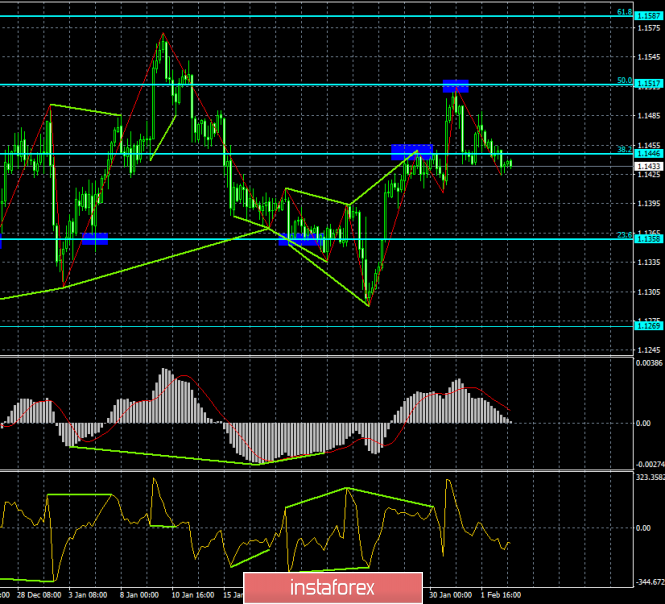Click the MACD scale value 0.00386
Viewport: 665px width, 604px height.
point(648,361)
